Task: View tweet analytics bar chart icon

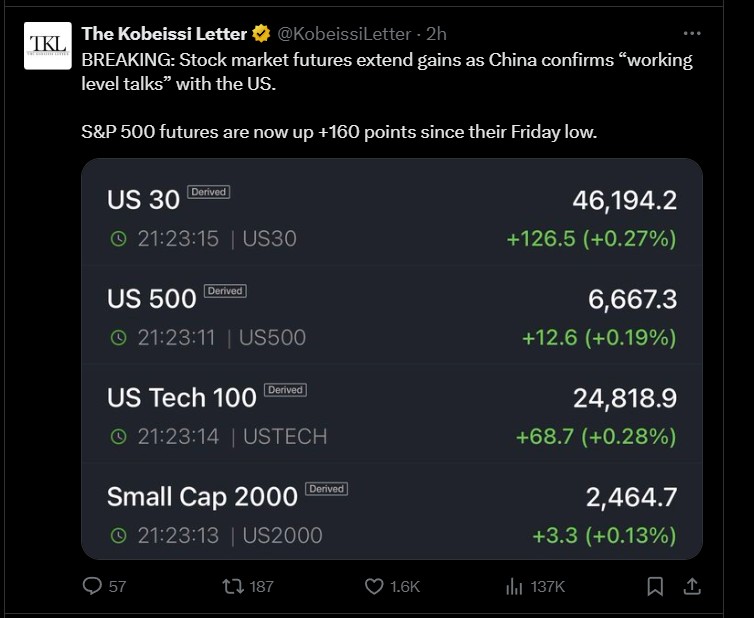Action: tap(516, 586)
